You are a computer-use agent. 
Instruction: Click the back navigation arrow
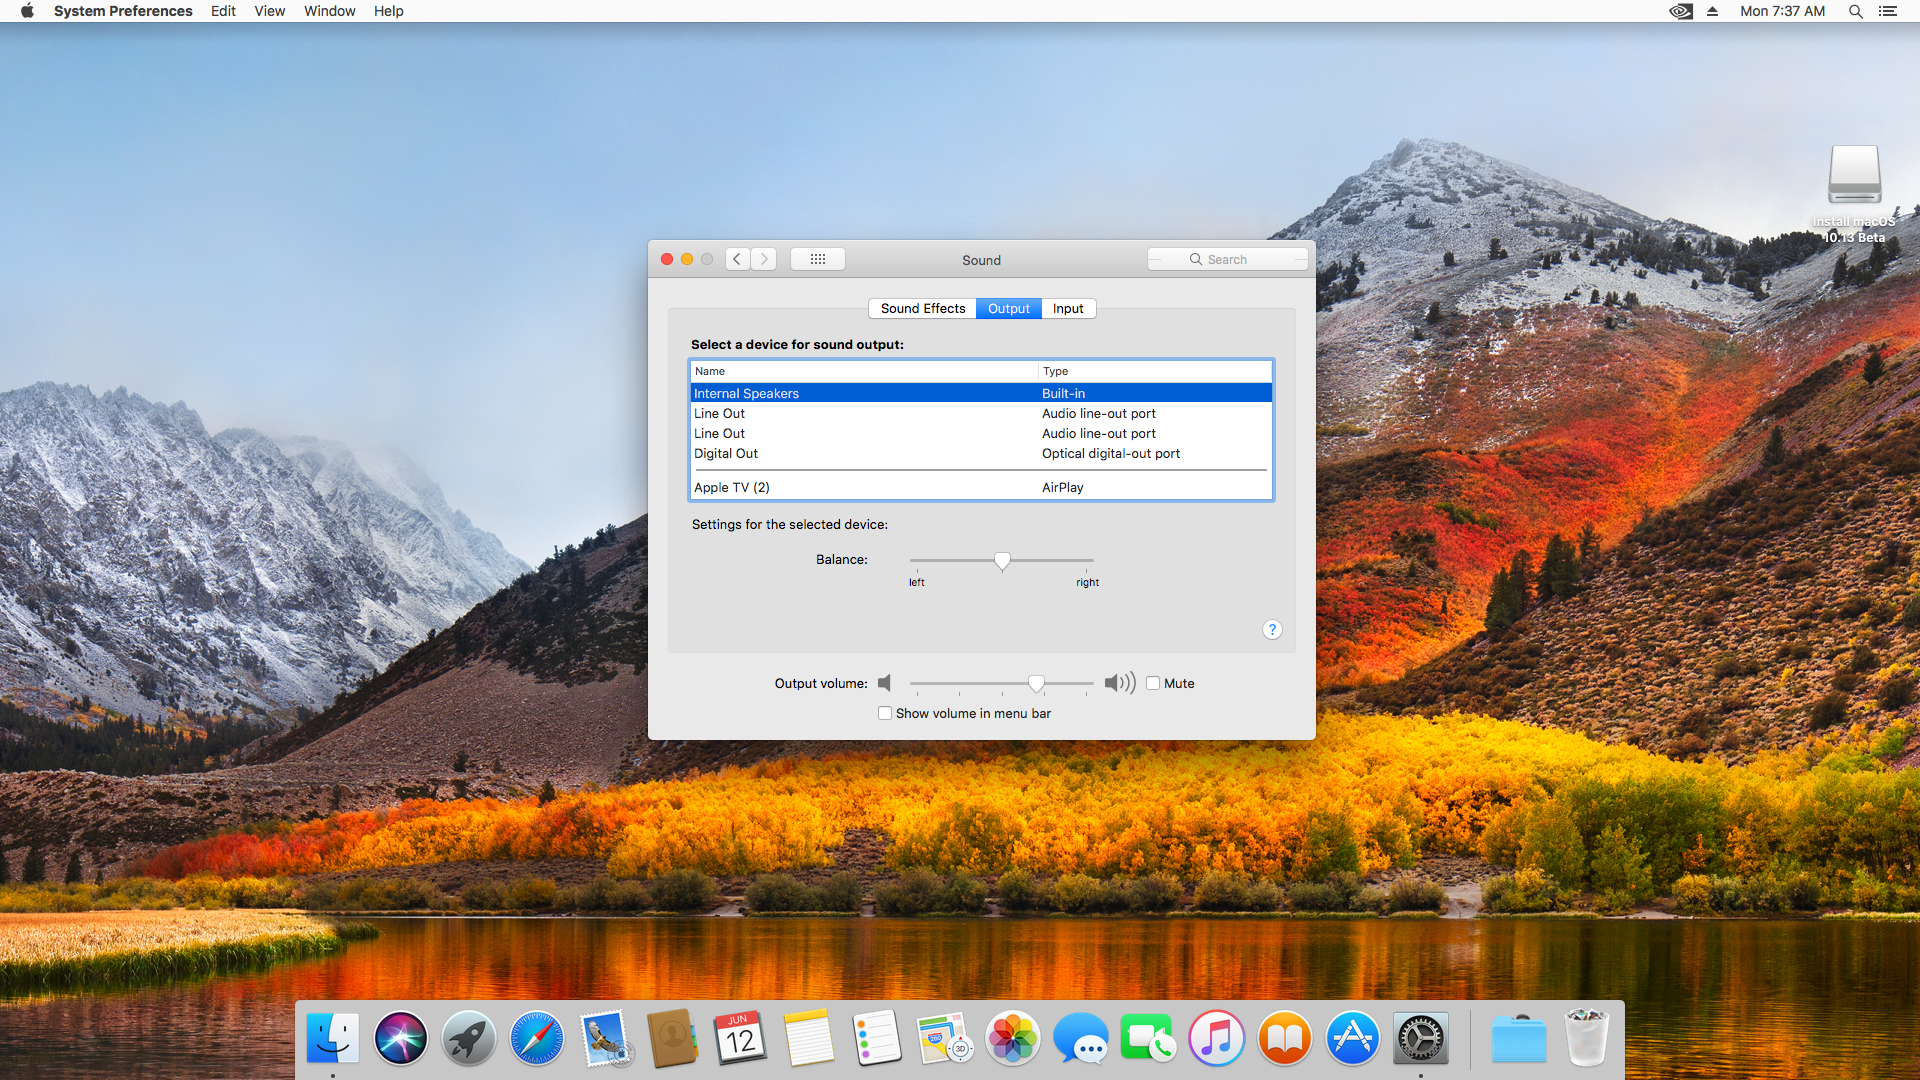coord(737,259)
